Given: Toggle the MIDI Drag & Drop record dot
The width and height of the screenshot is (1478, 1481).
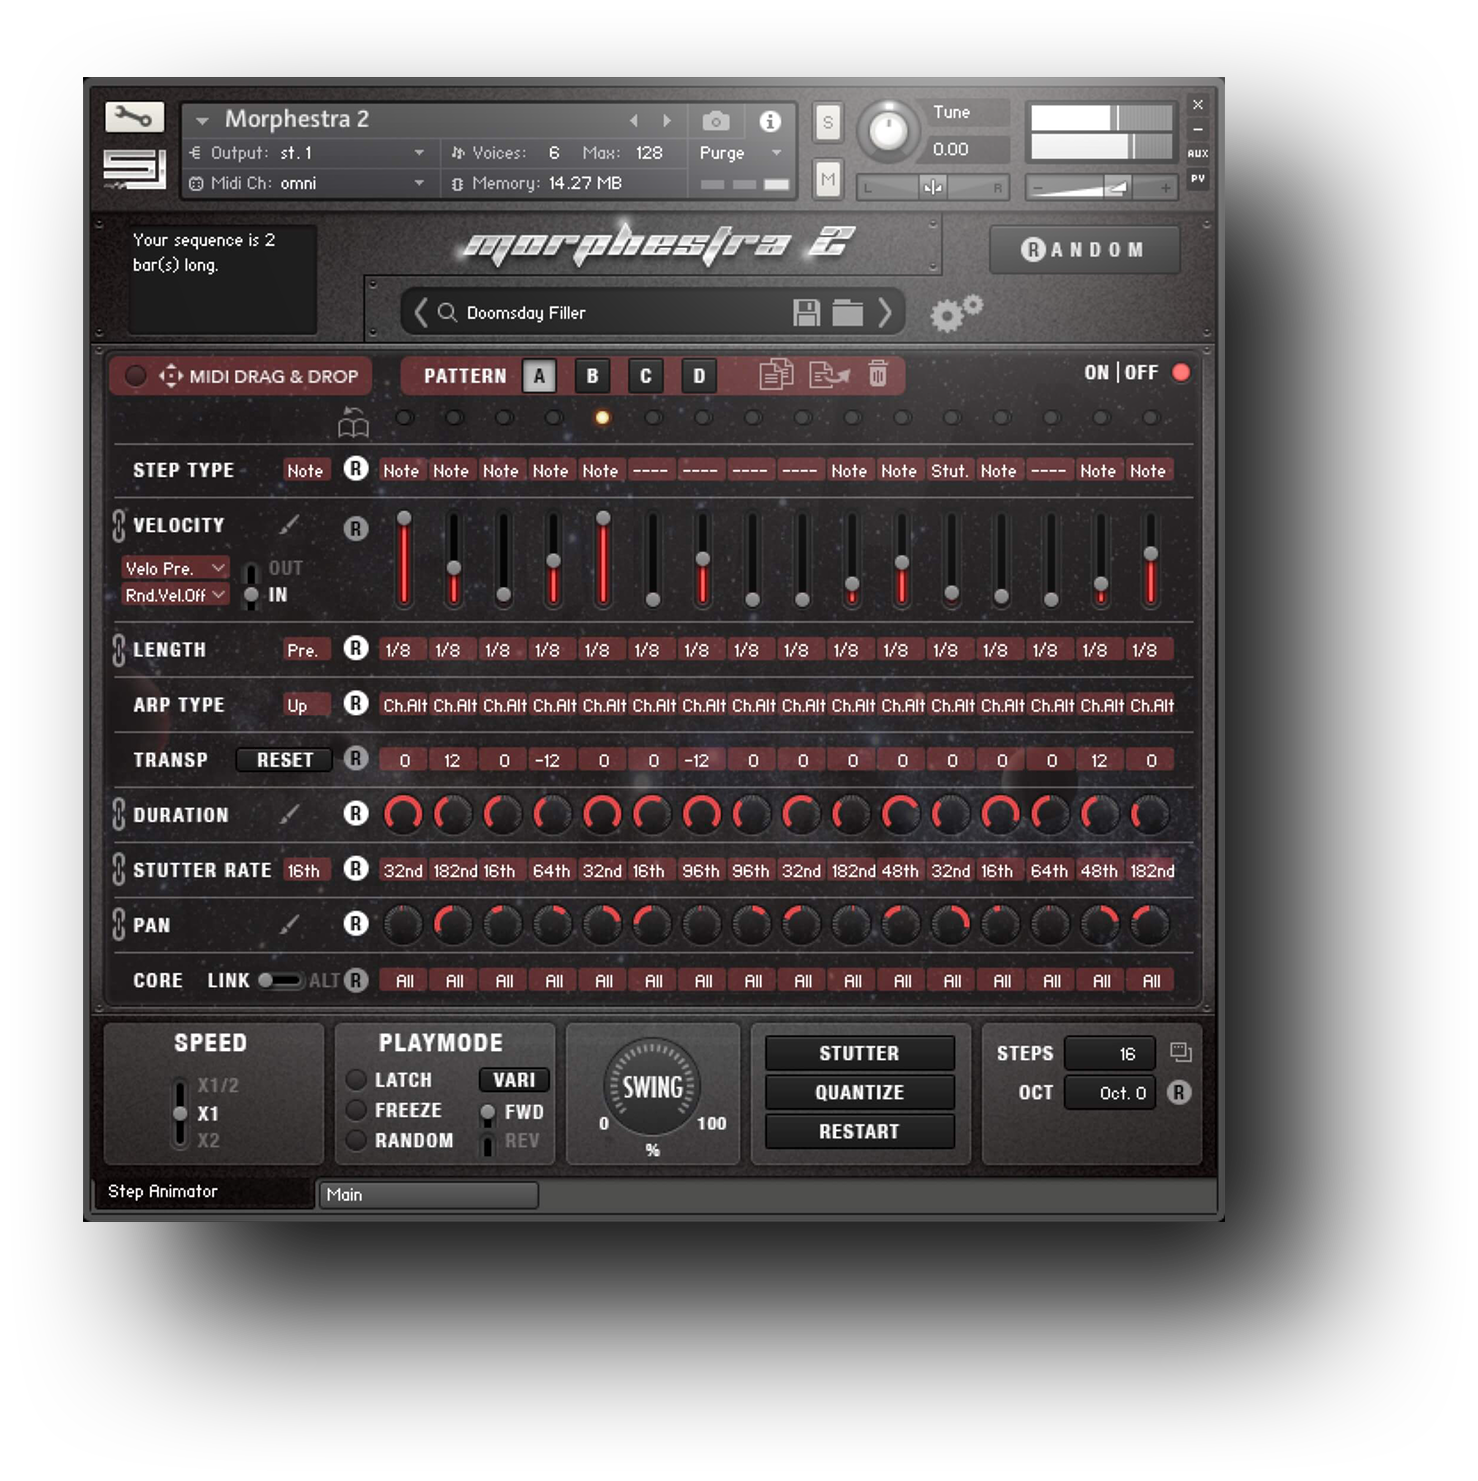Looking at the screenshot, I should point(135,375).
